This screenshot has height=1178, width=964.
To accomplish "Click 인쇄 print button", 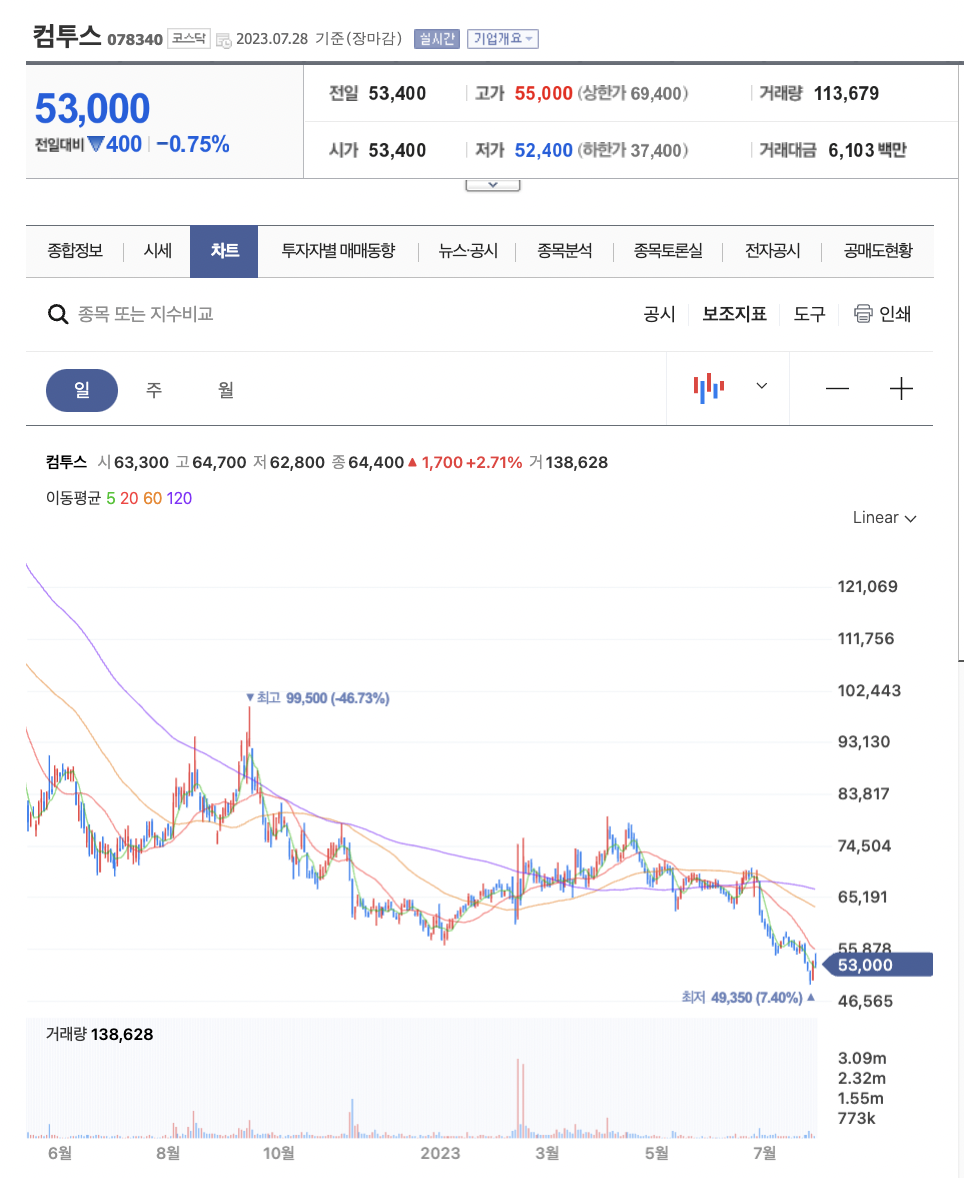I will (x=895, y=314).
